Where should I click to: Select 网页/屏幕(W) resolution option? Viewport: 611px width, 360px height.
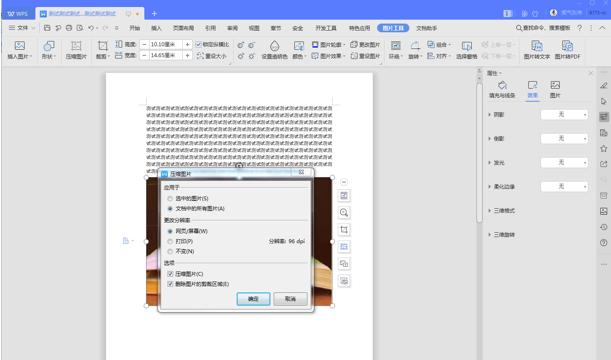click(x=170, y=231)
